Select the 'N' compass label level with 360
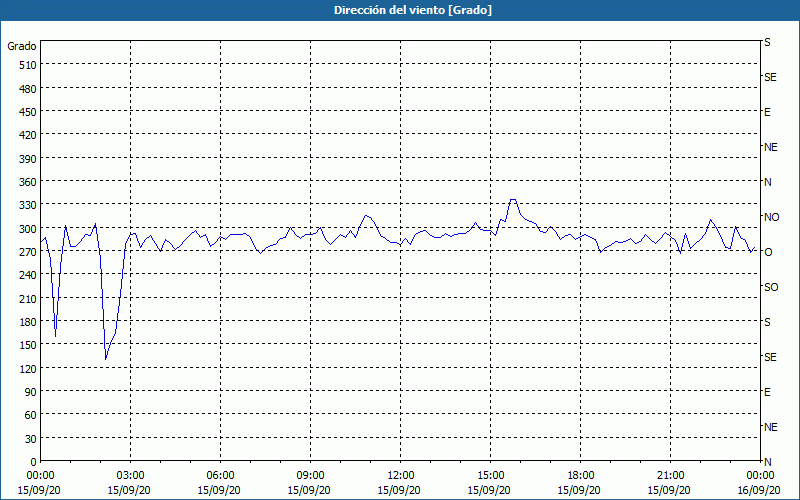 point(768,182)
